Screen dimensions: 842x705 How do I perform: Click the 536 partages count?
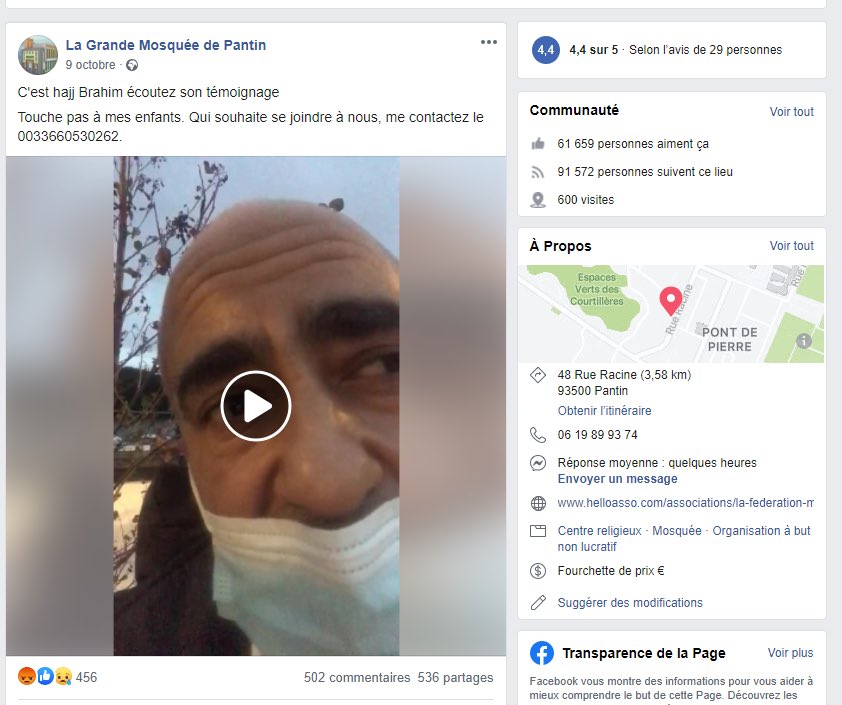[x=455, y=677]
